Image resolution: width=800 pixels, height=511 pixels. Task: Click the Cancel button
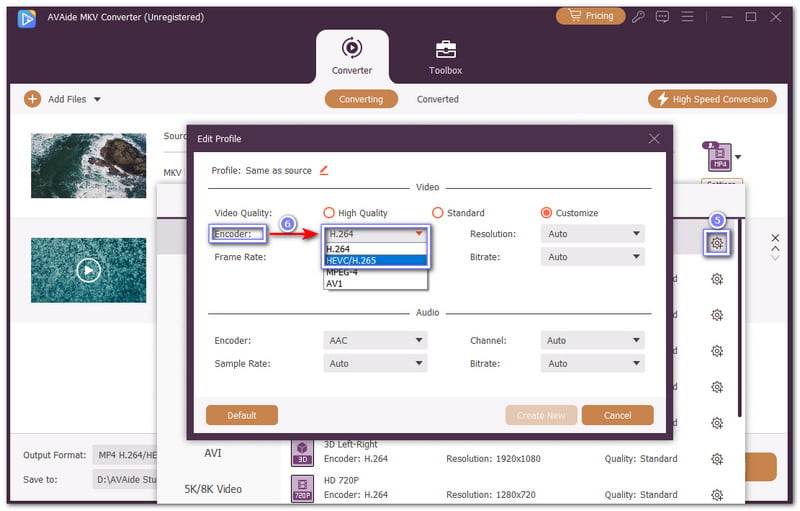tap(617, 415)
